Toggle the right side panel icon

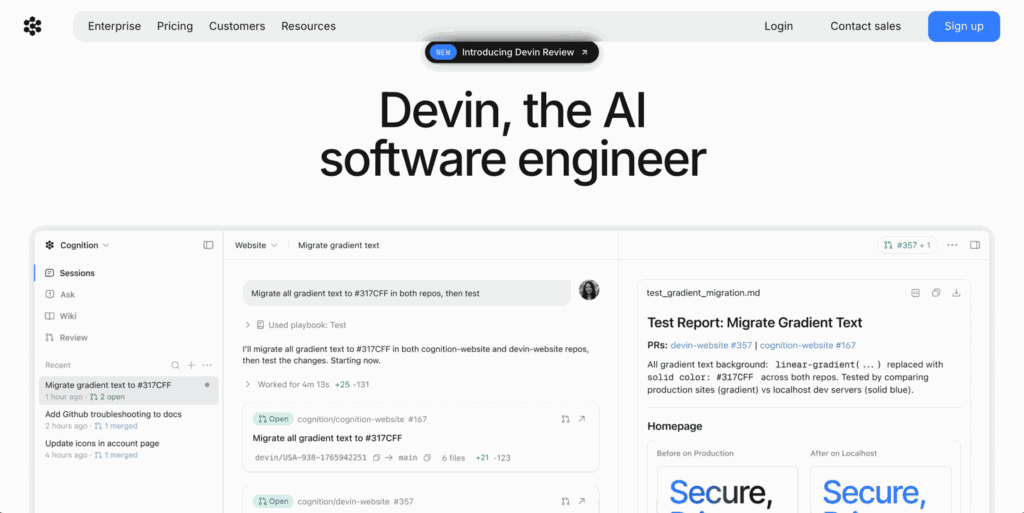coord(975,245)
